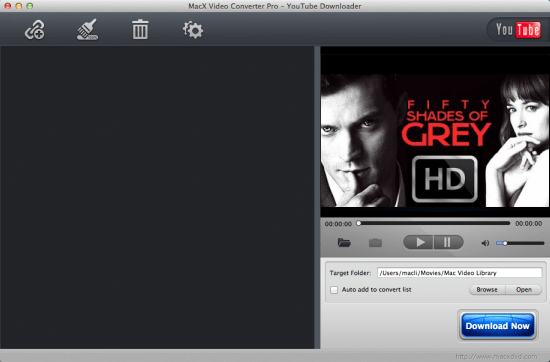Screen dimensions: 550x362
Task: Click the add URL link icon
Action: [34, 30]
